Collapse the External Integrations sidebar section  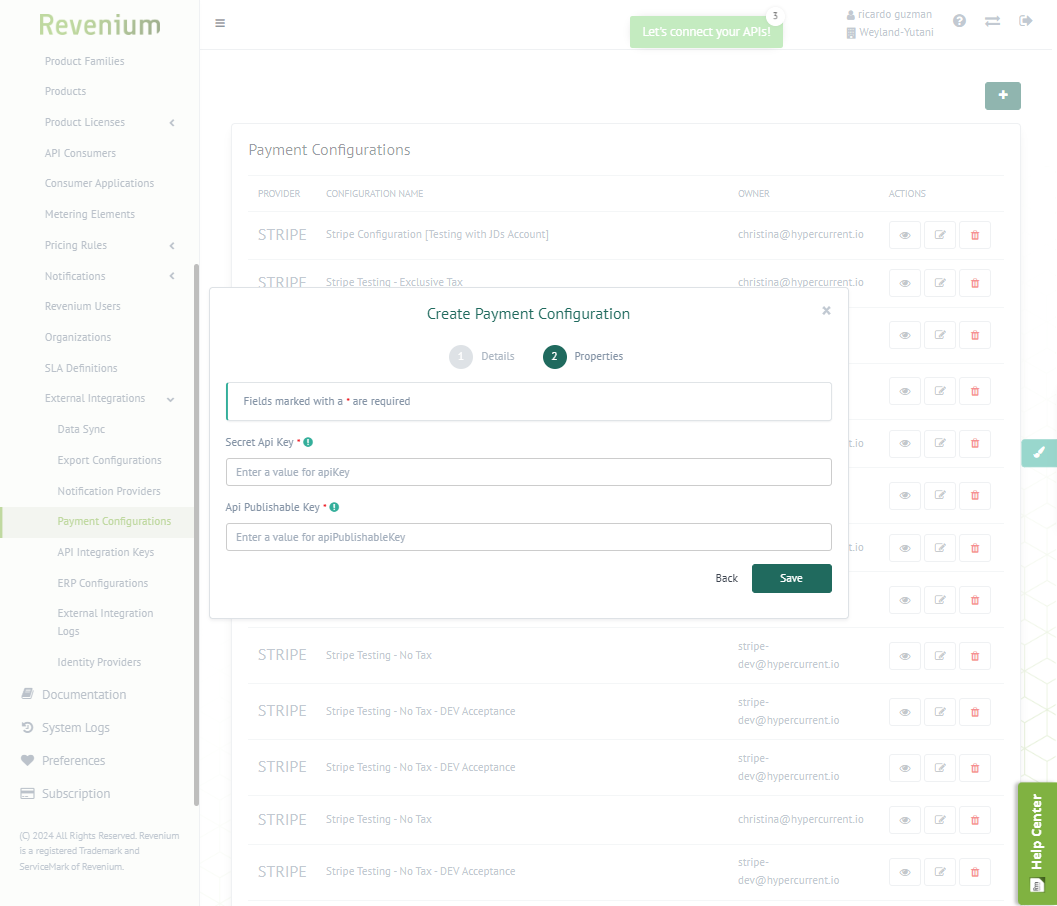171,399
